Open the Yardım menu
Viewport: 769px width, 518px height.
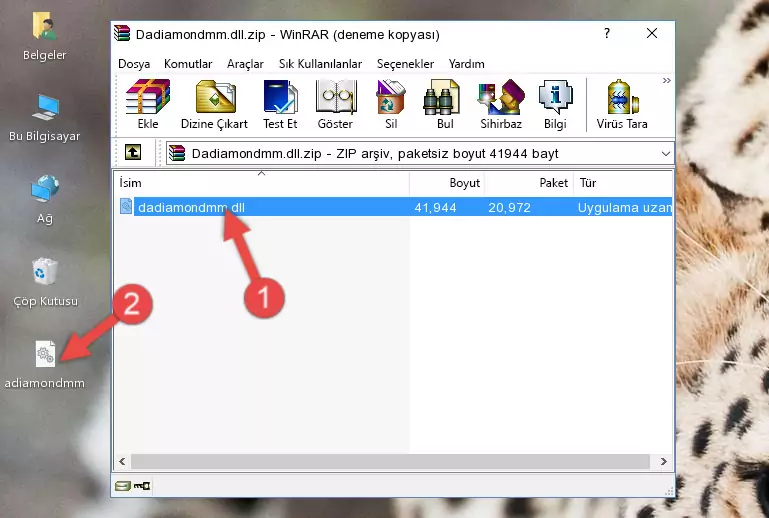[x=466, y=64]
